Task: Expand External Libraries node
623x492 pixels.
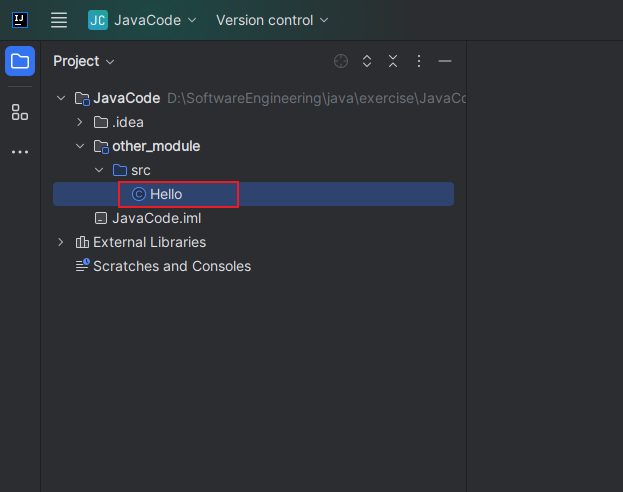Action: [x=62, y=242]
